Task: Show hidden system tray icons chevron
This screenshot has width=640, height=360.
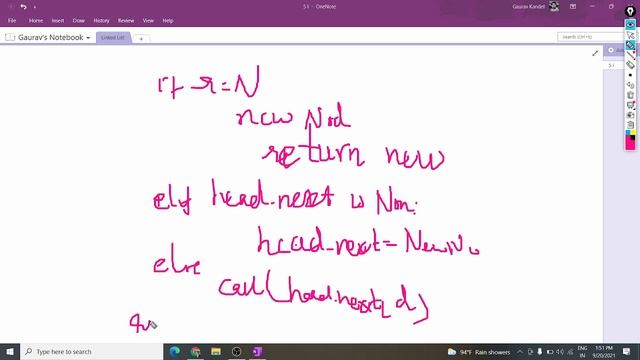Action: click(x=520, y=352)
